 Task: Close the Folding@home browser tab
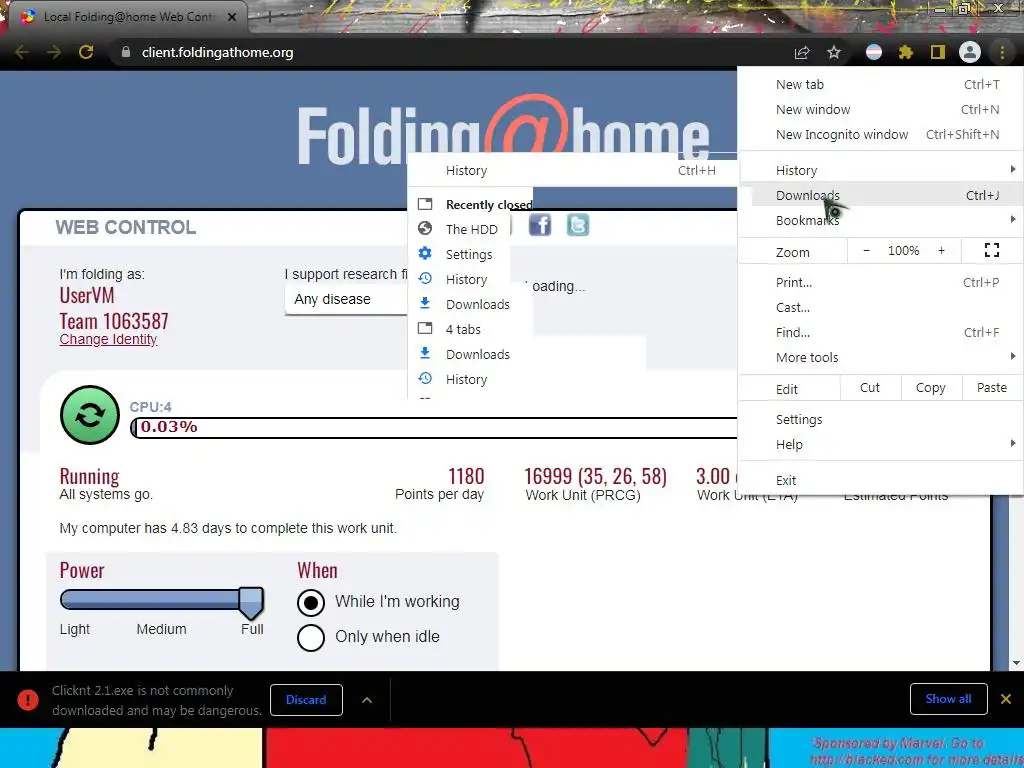[232, 17]
